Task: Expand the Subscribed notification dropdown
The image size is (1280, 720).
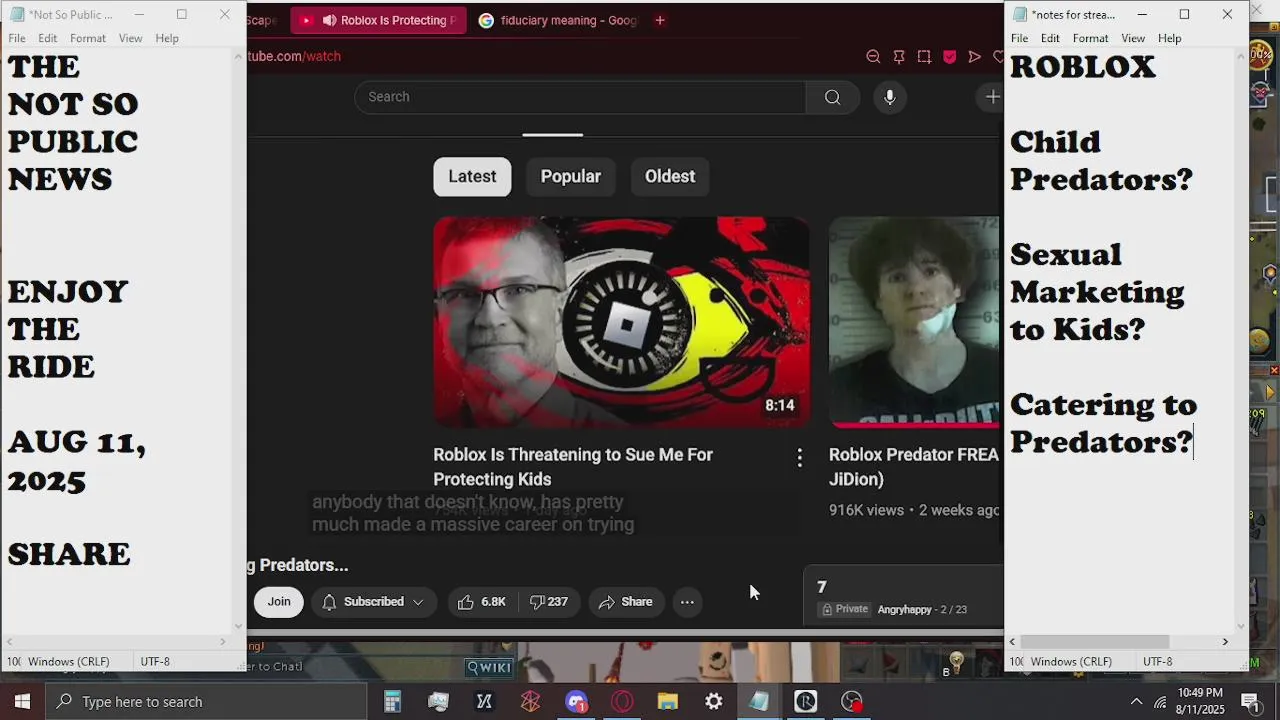Action: pyautogui.click(x=418, y=602)
